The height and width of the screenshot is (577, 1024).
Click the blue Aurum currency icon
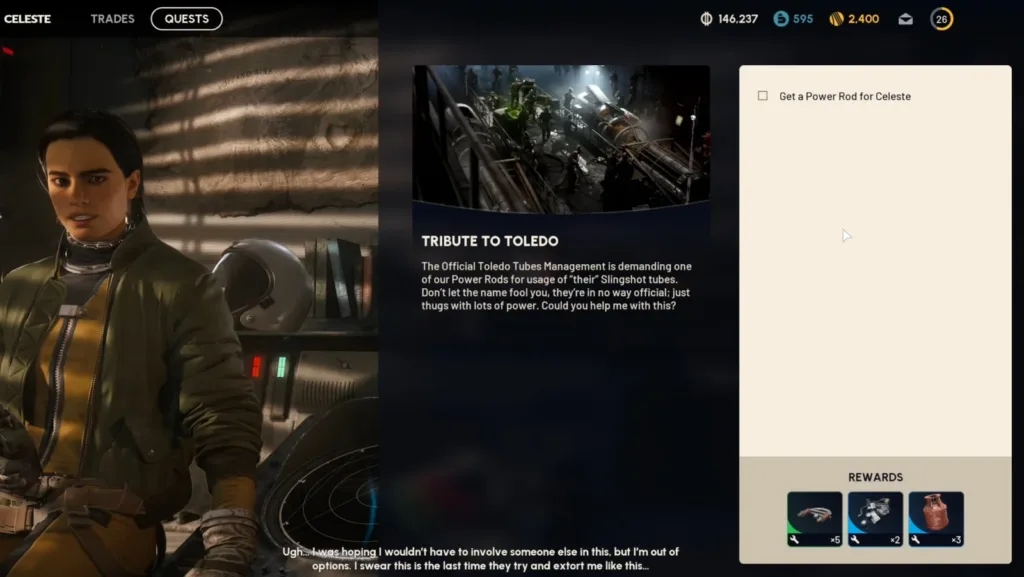tap(780, 19)
